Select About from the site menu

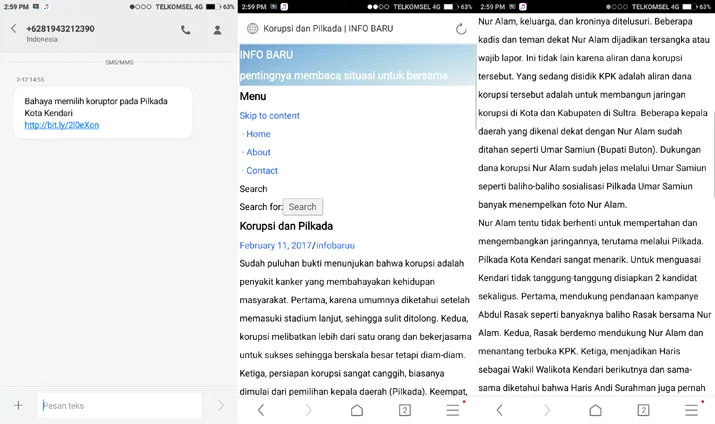point(258,152)
